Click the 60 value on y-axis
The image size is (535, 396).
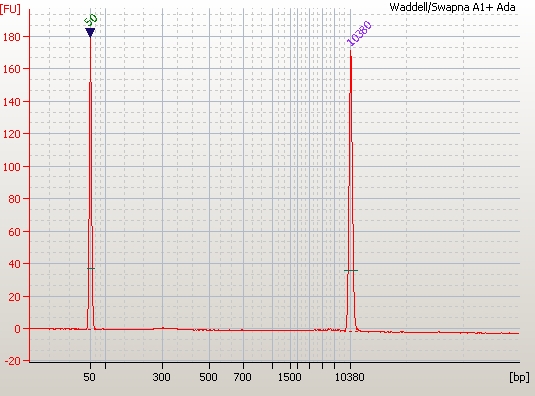point(15,232)
